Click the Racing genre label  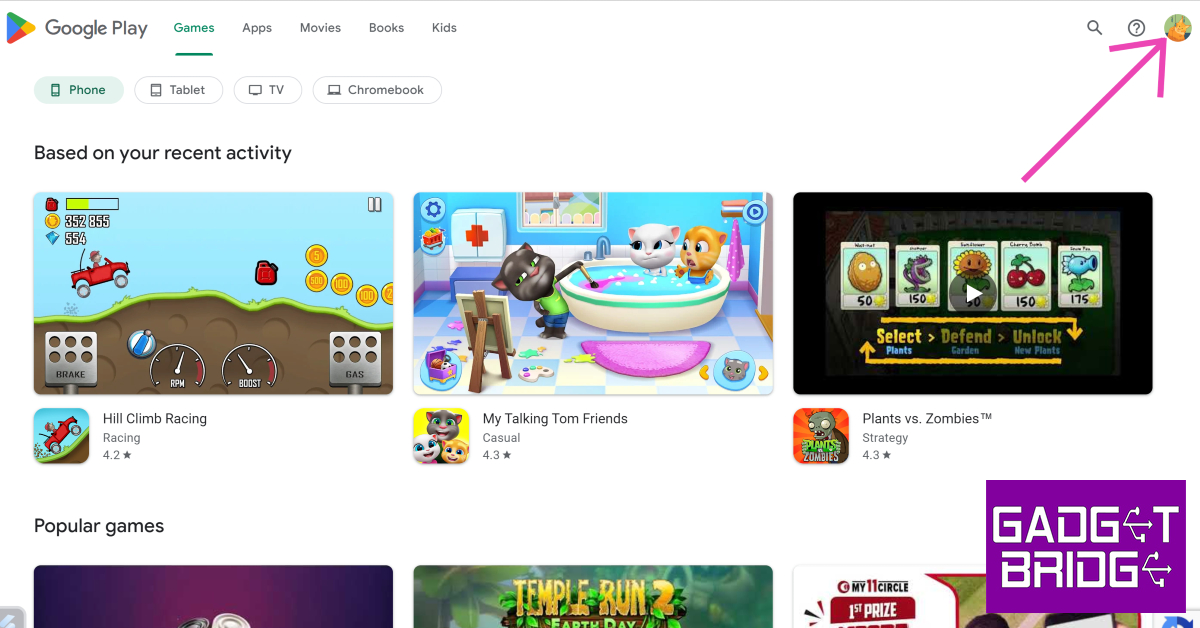[122, 438]
